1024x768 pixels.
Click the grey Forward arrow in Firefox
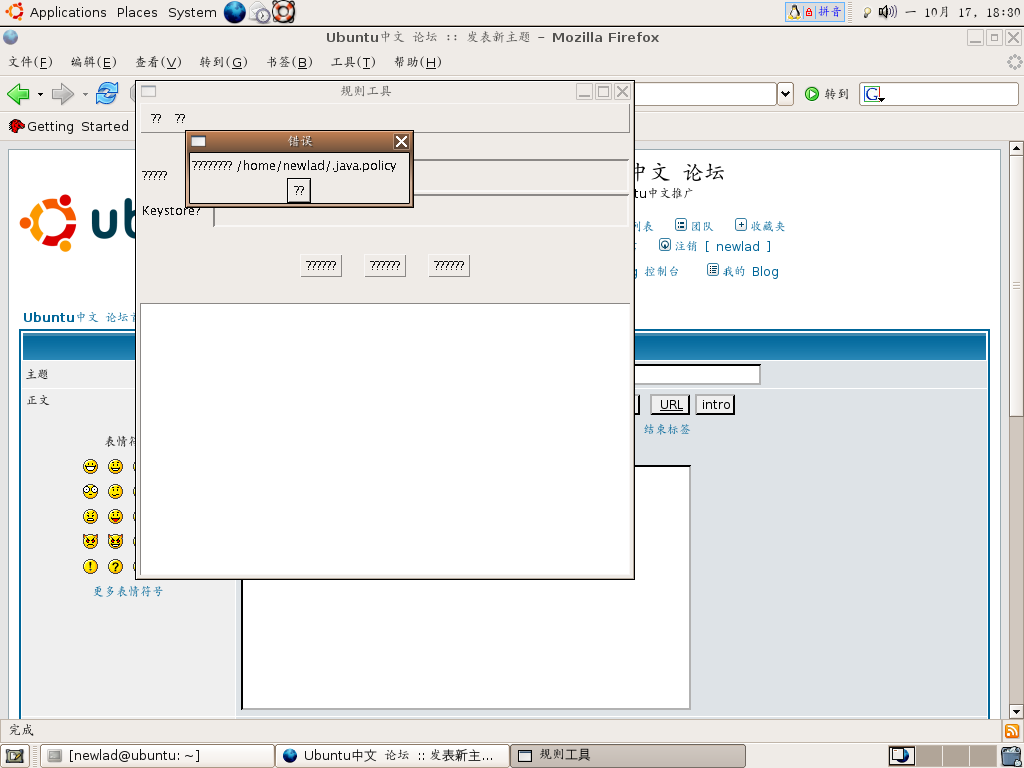point(63,94)
